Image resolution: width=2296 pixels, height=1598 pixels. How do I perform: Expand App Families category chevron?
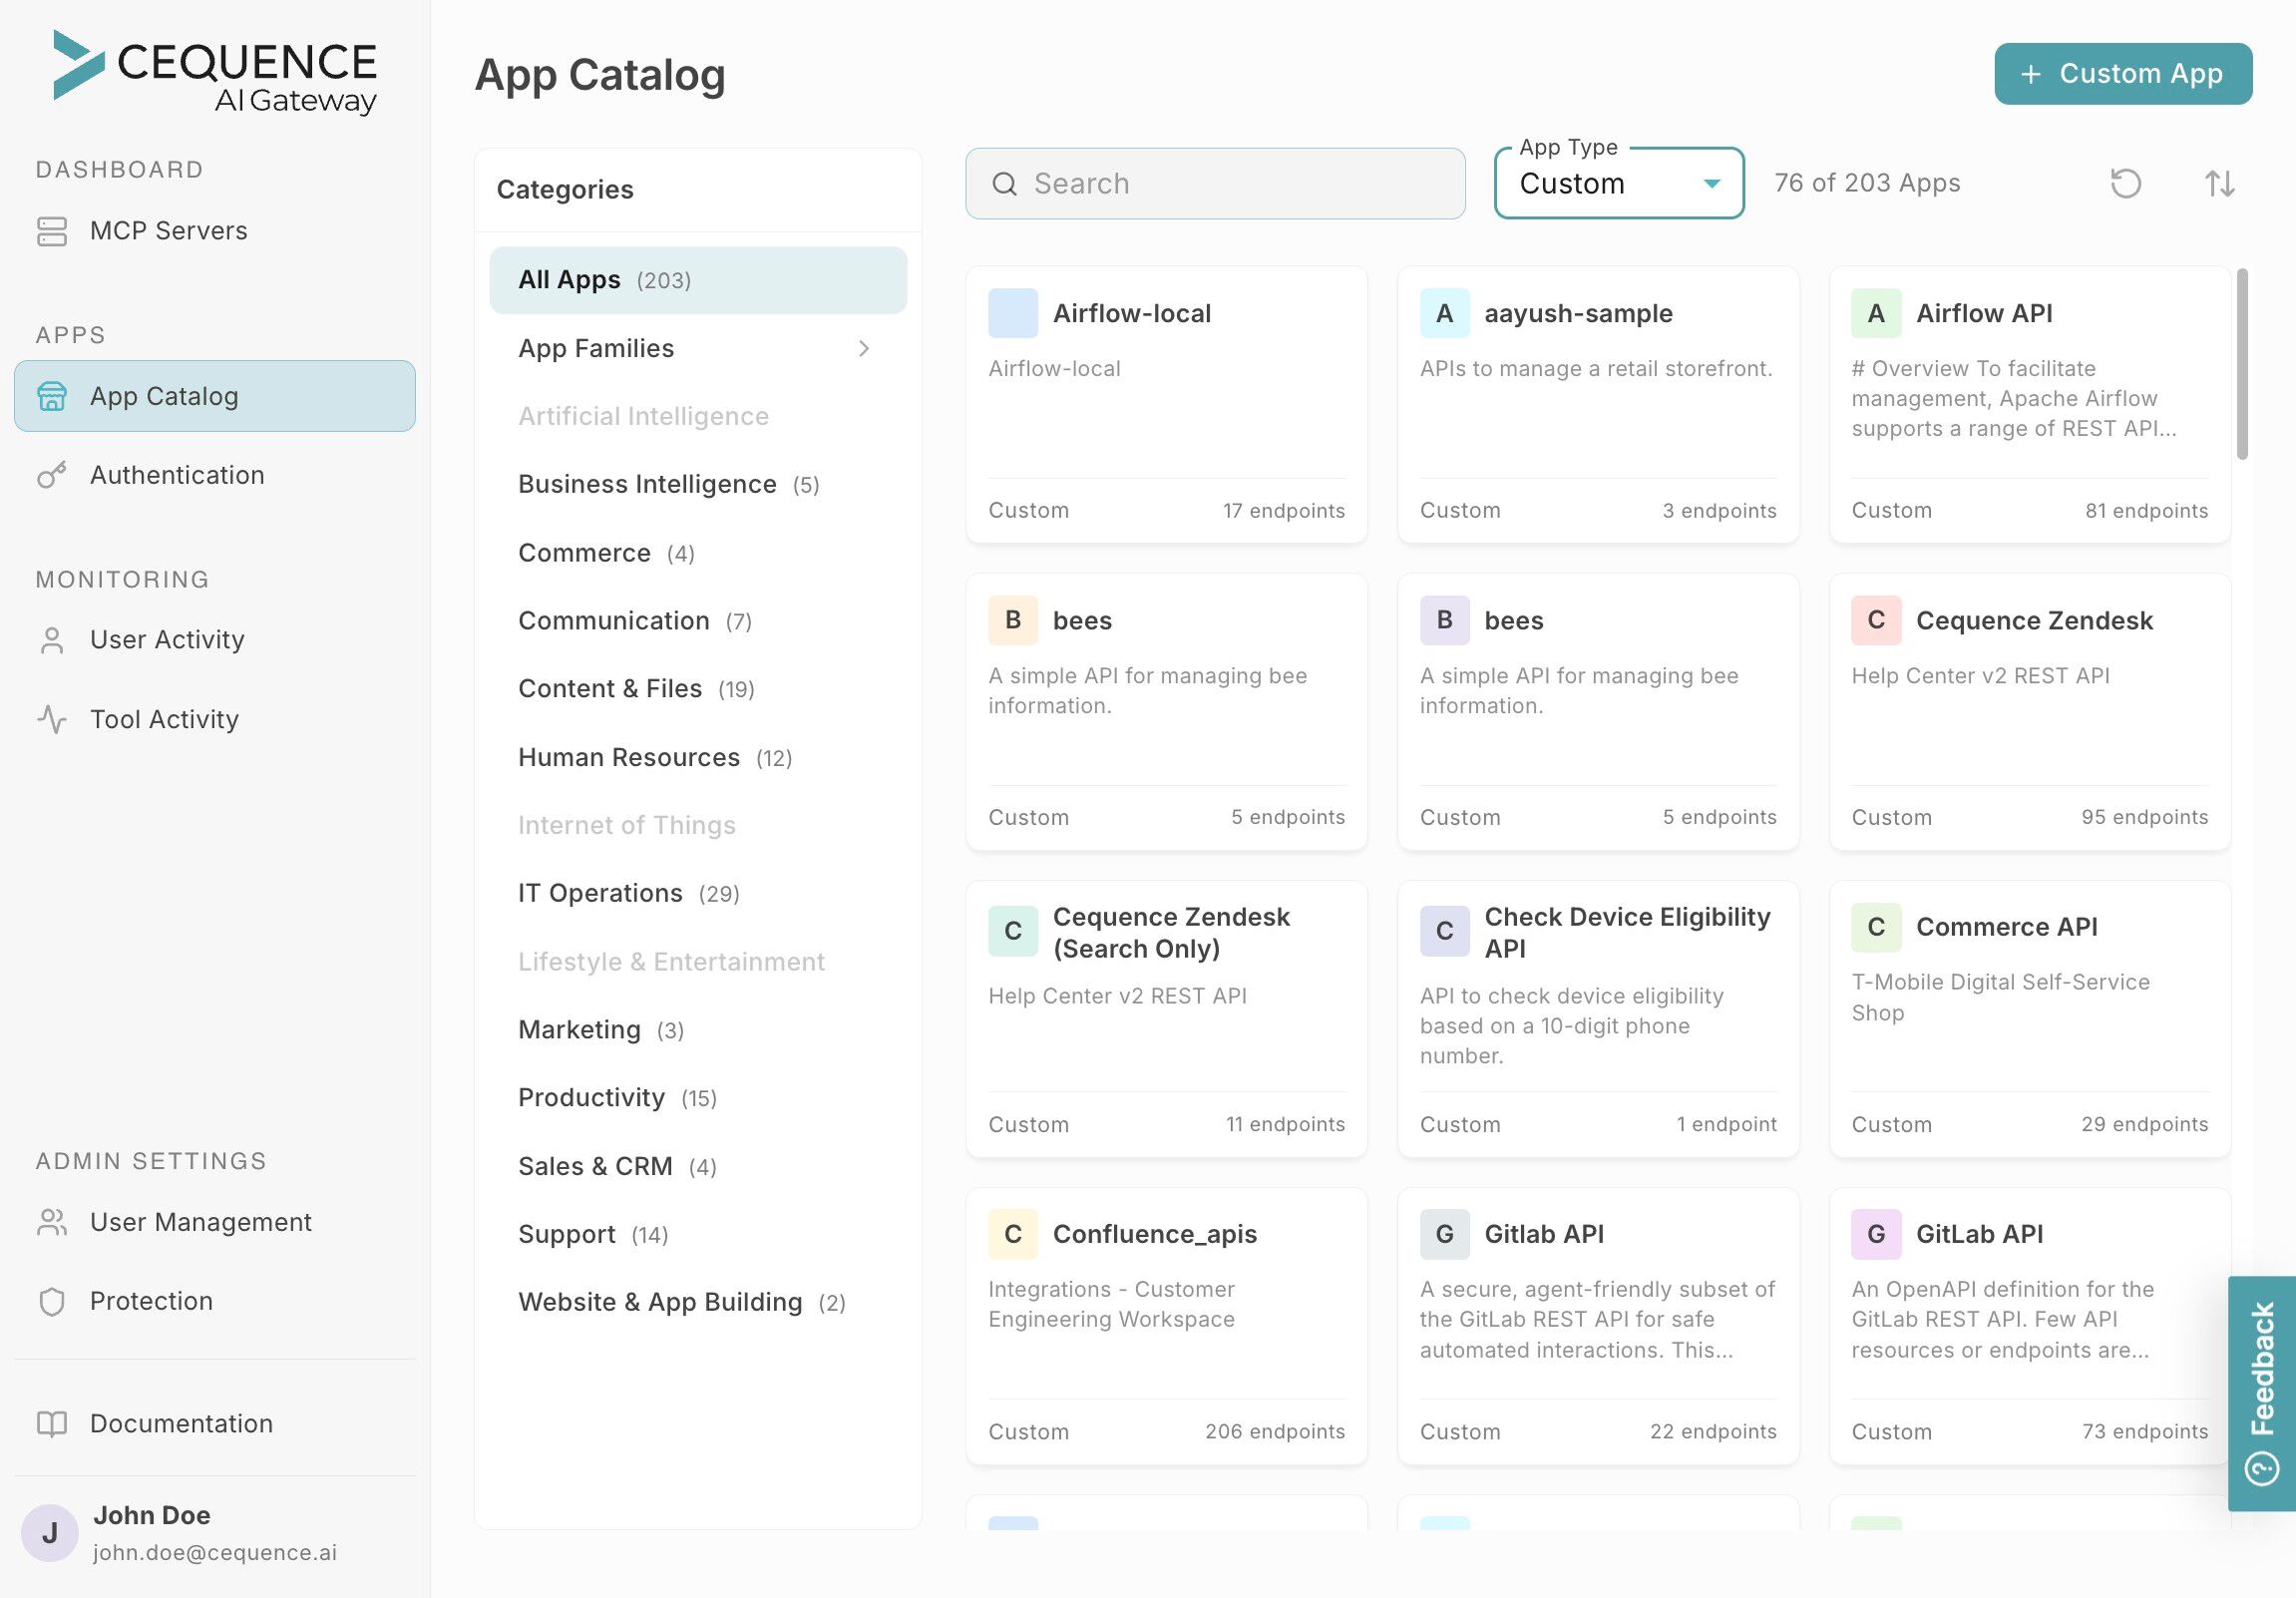tap(864, 348)
